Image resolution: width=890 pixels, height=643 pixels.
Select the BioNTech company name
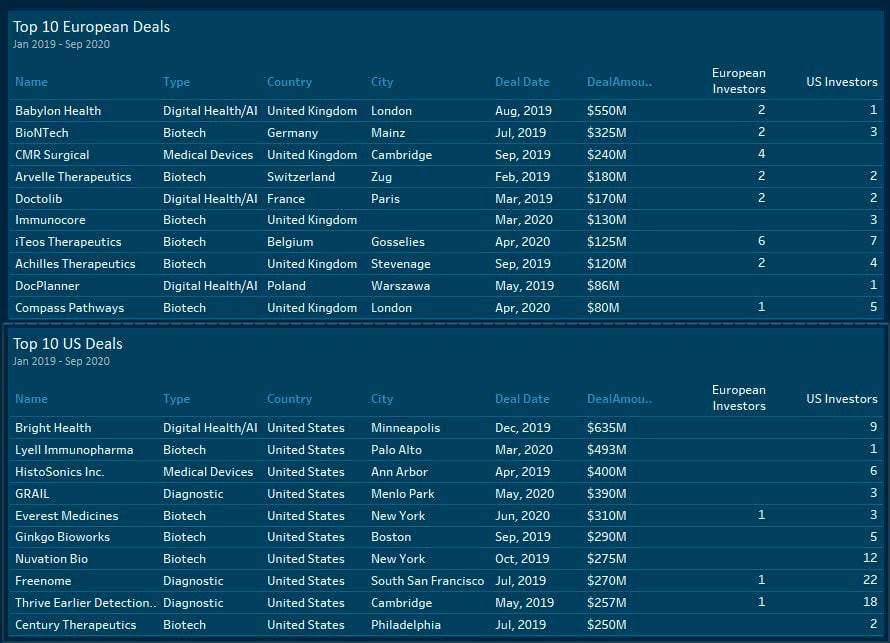pyautogui.click(x=42, y=133)
